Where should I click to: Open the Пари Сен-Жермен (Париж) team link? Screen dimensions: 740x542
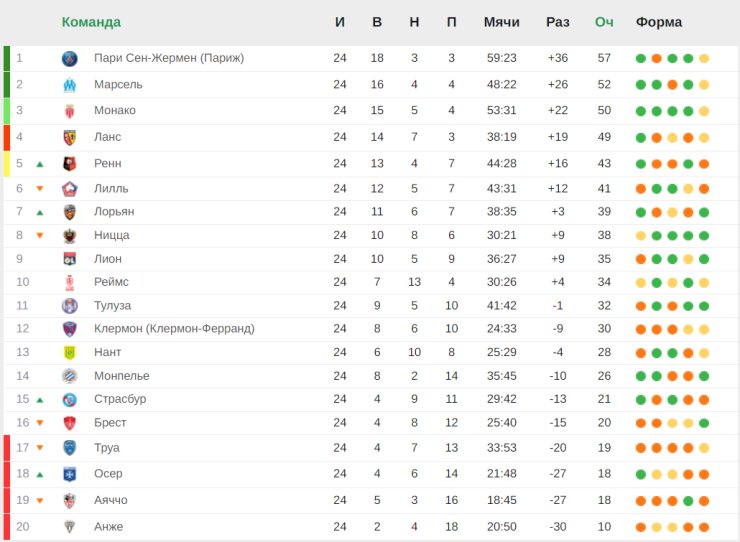pyautogui.click(x=169, y=58)
